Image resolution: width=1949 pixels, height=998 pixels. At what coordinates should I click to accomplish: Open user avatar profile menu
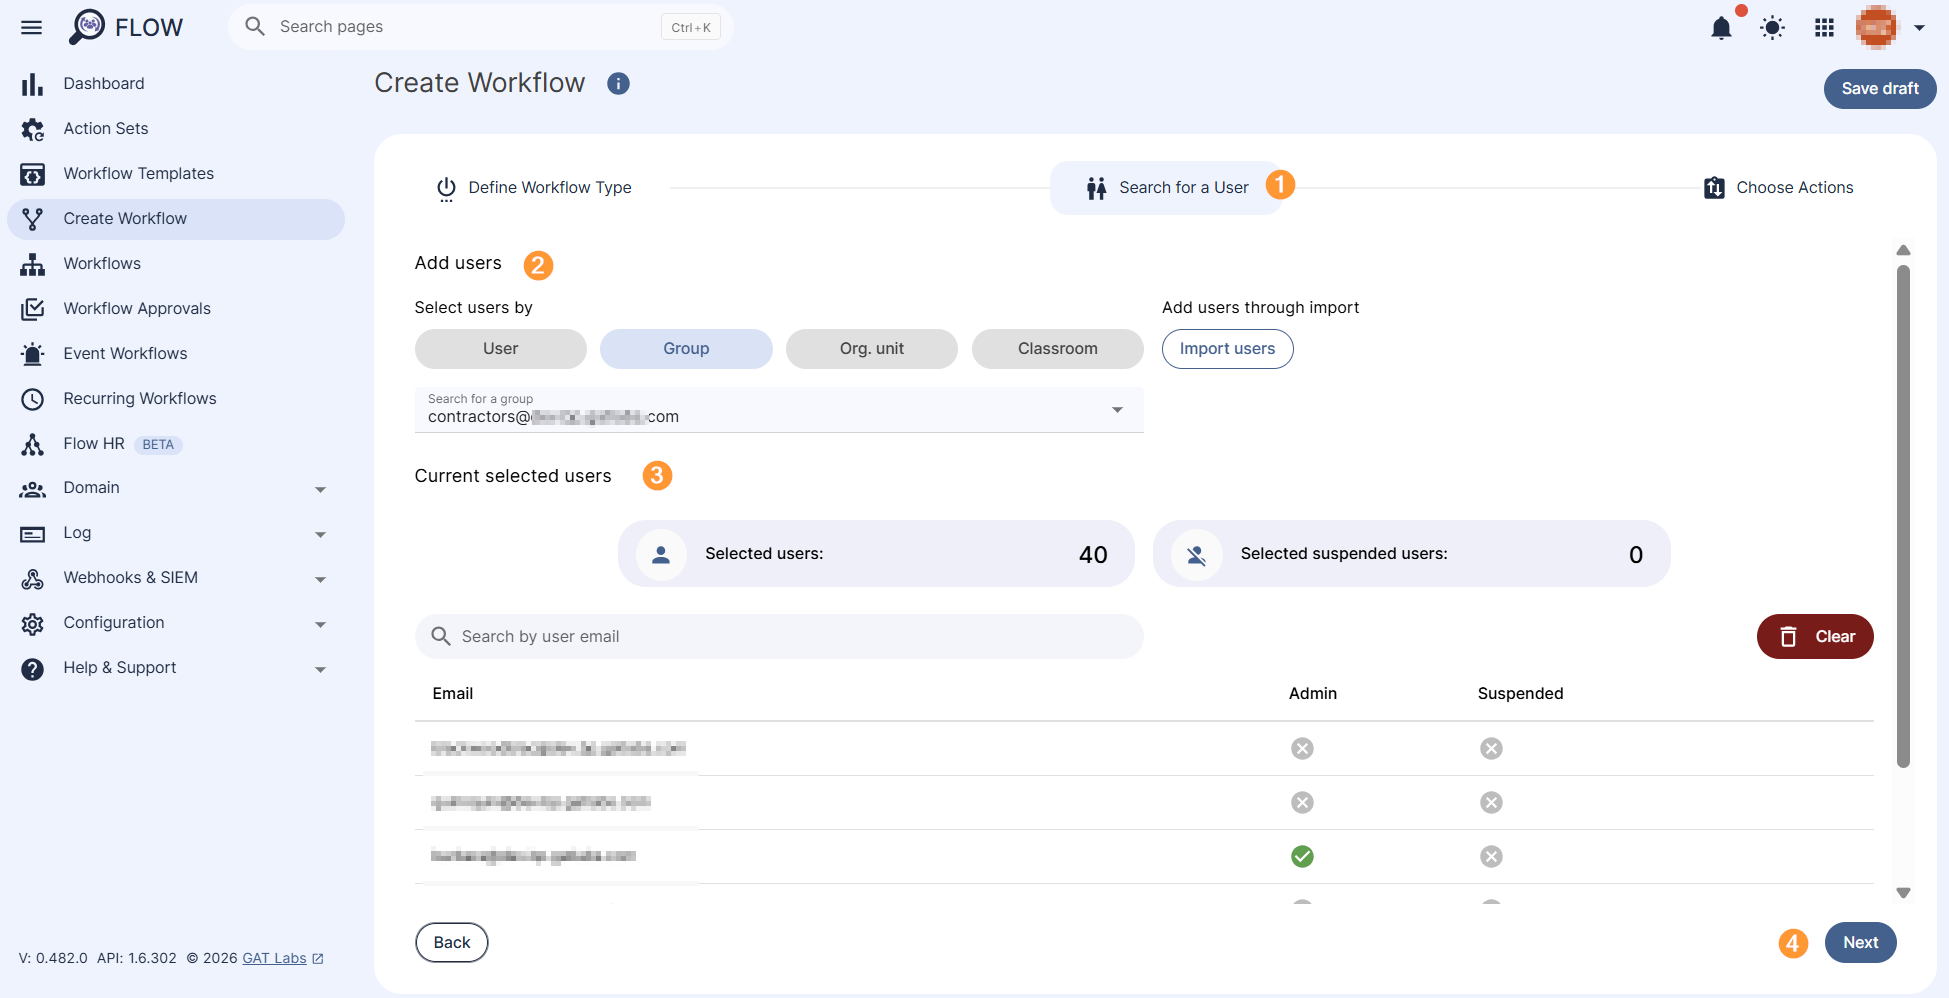pos(1876,27)
